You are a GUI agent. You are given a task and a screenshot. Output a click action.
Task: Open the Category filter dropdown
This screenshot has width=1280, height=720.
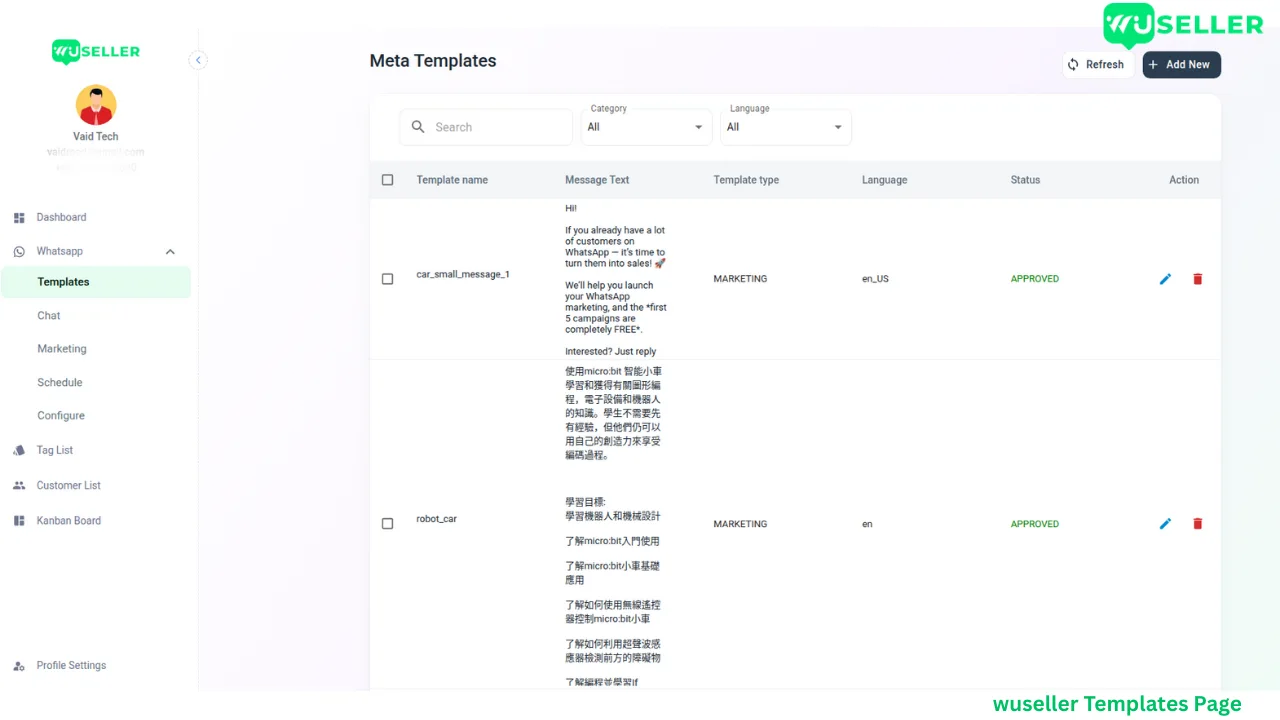(646, 127)
